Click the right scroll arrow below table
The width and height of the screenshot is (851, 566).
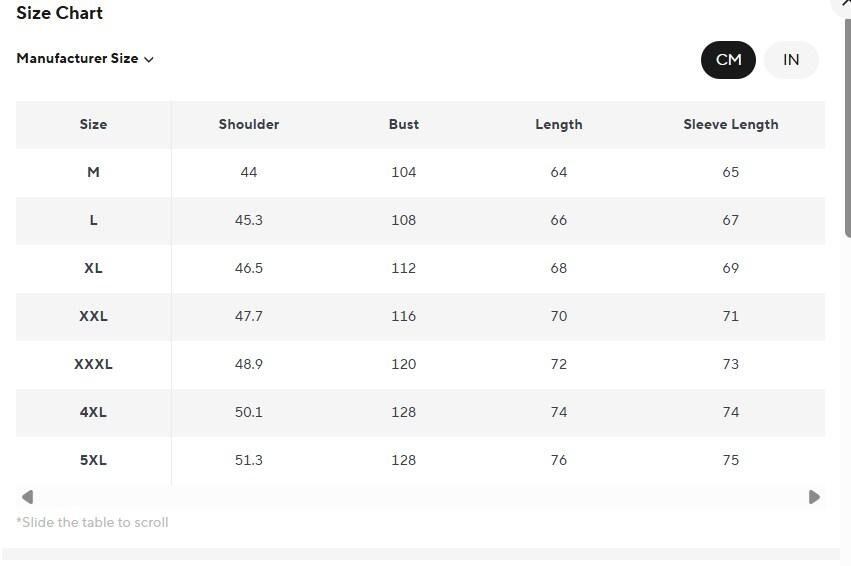click(x=814, y=497)
